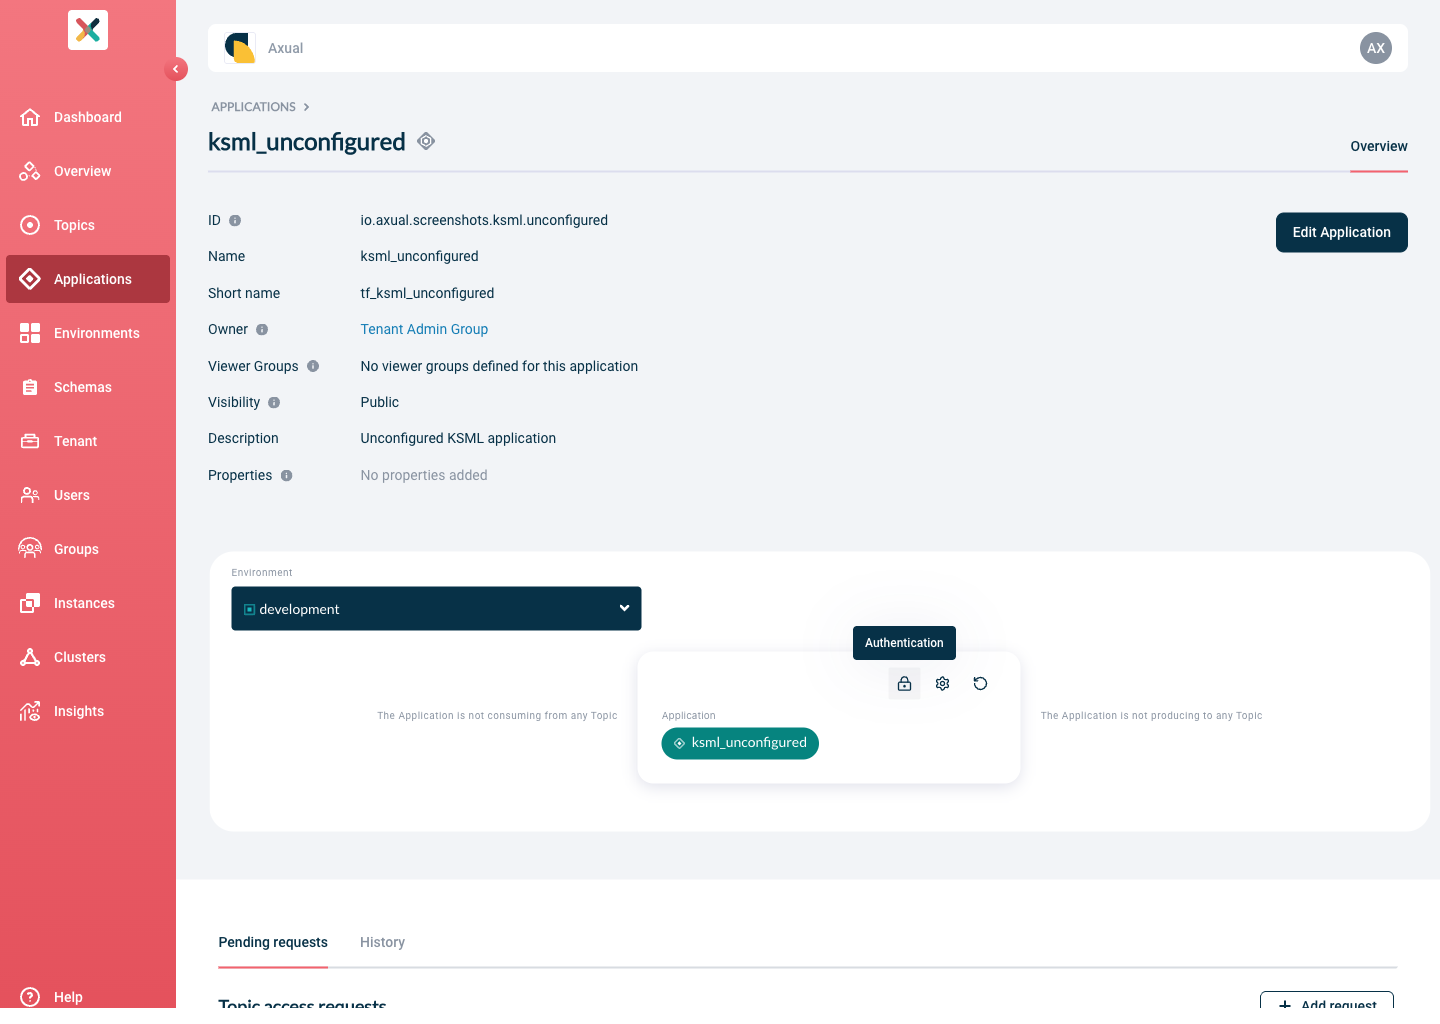Click the Dashboard home icon
The height and width of the screenshot is (1024, 1440).
click(30, 117)
